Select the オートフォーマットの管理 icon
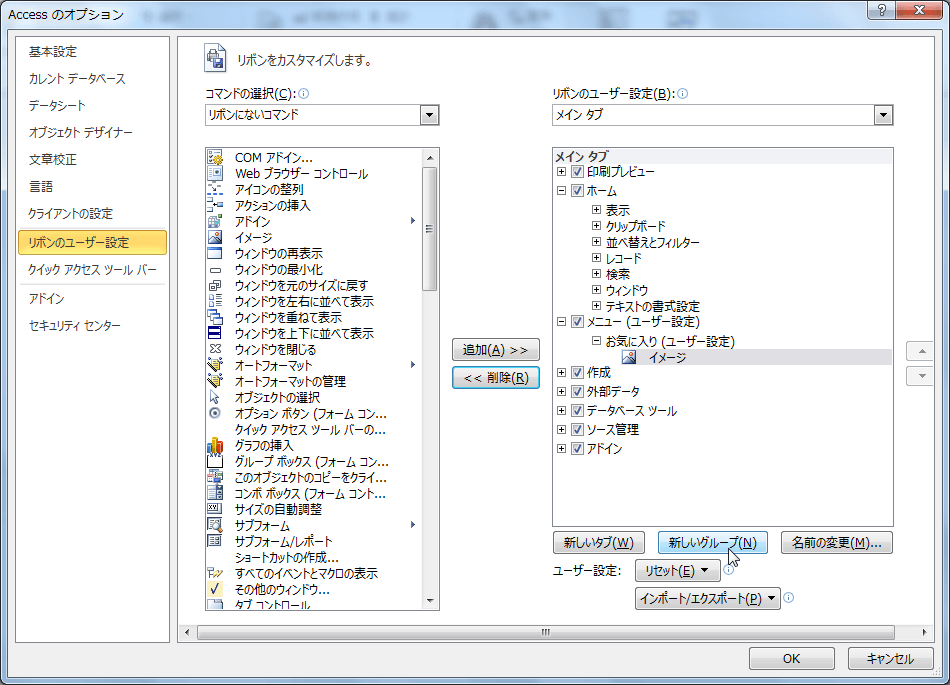This screenshot has width=950, height=685. (x=215, y=381)
